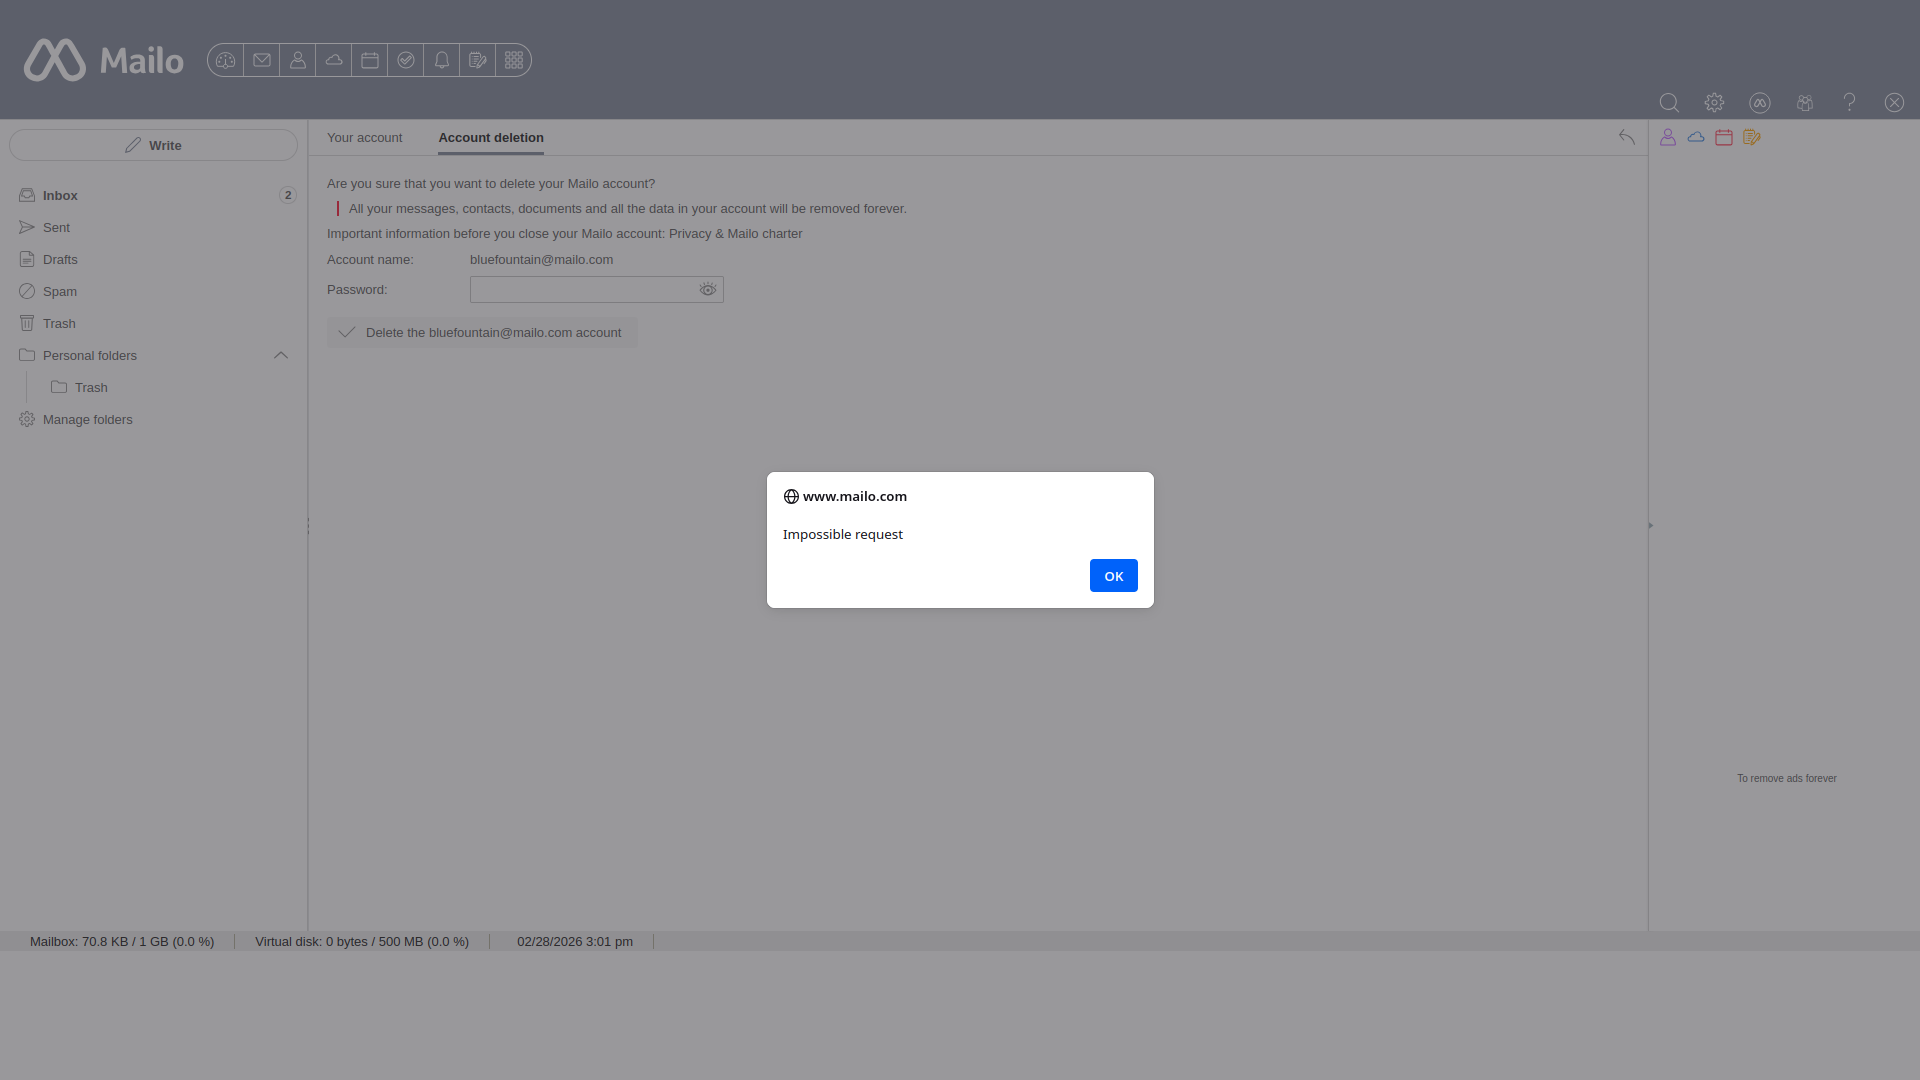Open the mail envelope icon in toolbar

point(262,60)
